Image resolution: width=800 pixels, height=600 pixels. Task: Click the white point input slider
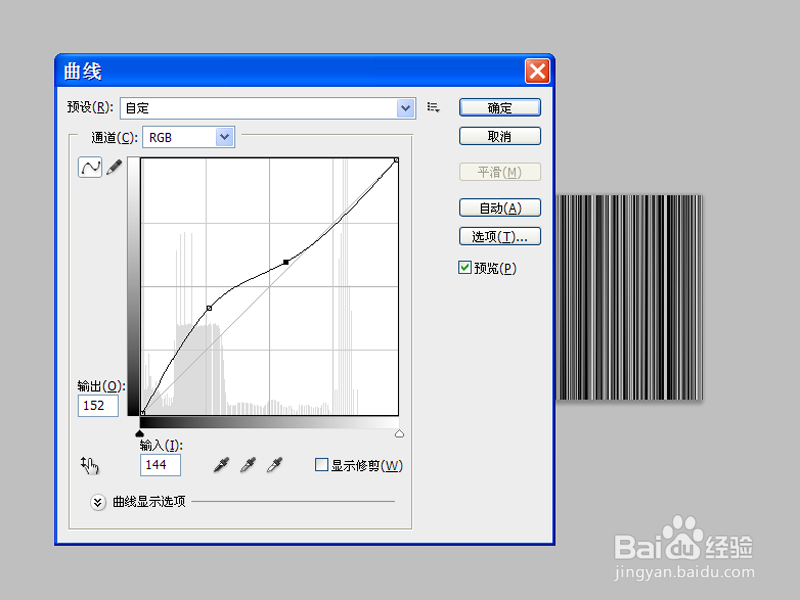(399, 434)
